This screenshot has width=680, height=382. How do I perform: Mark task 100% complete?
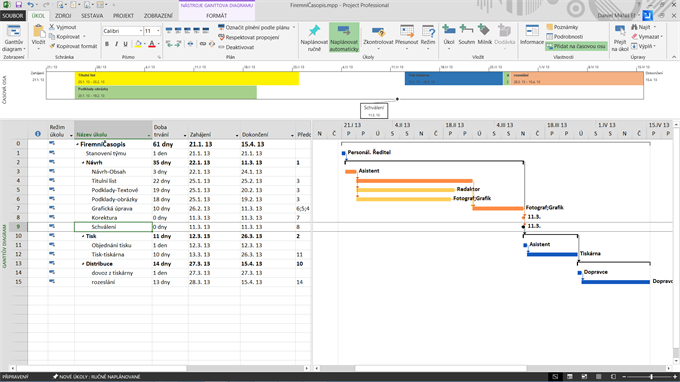click(206, 30)
